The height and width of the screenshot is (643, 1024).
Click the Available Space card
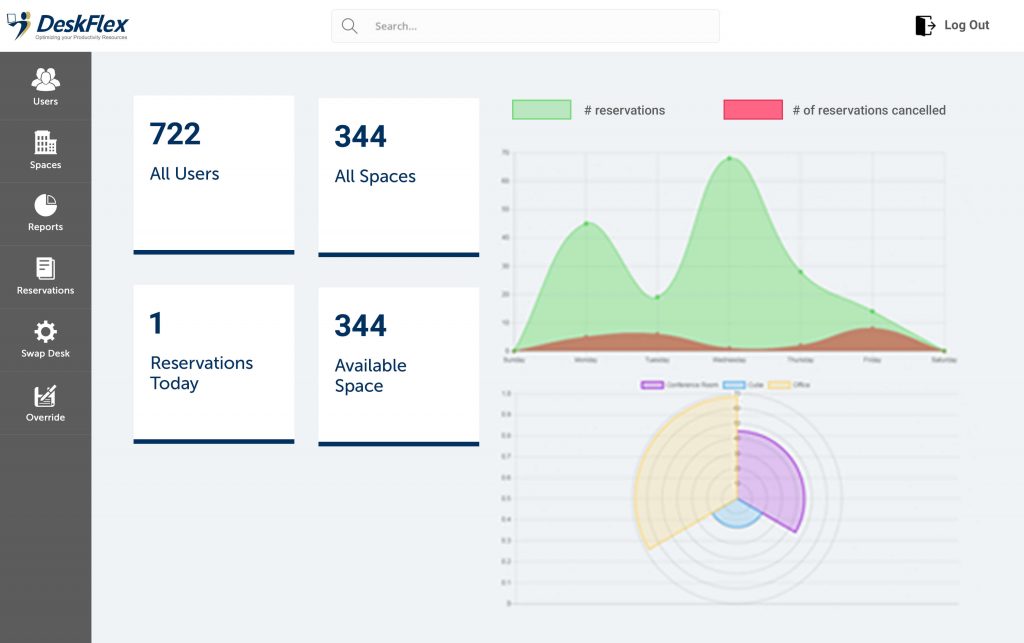tap(398, 365)
